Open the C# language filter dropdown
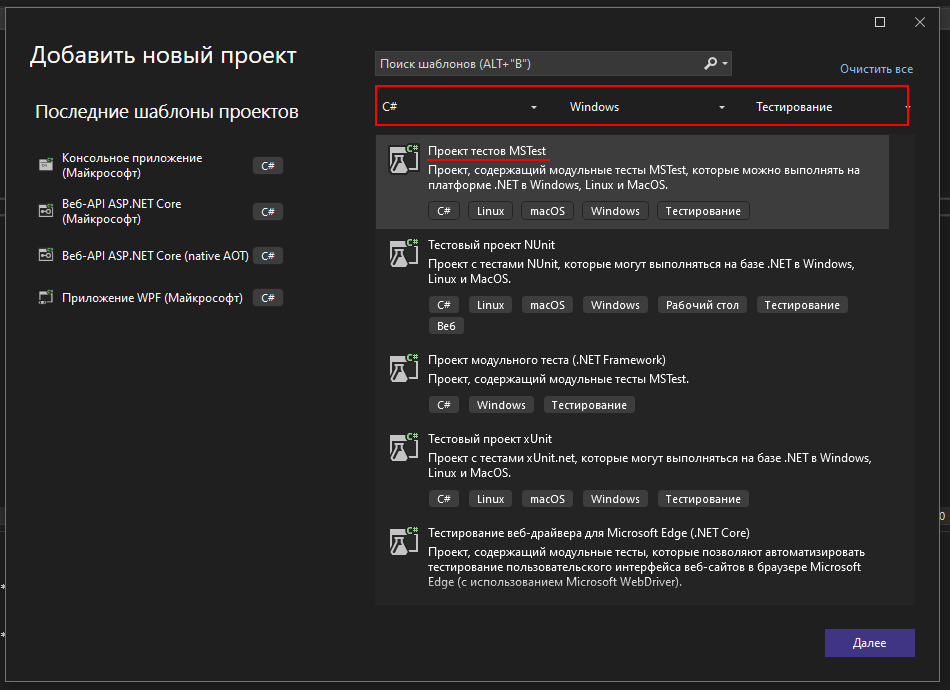 [460, 107]
